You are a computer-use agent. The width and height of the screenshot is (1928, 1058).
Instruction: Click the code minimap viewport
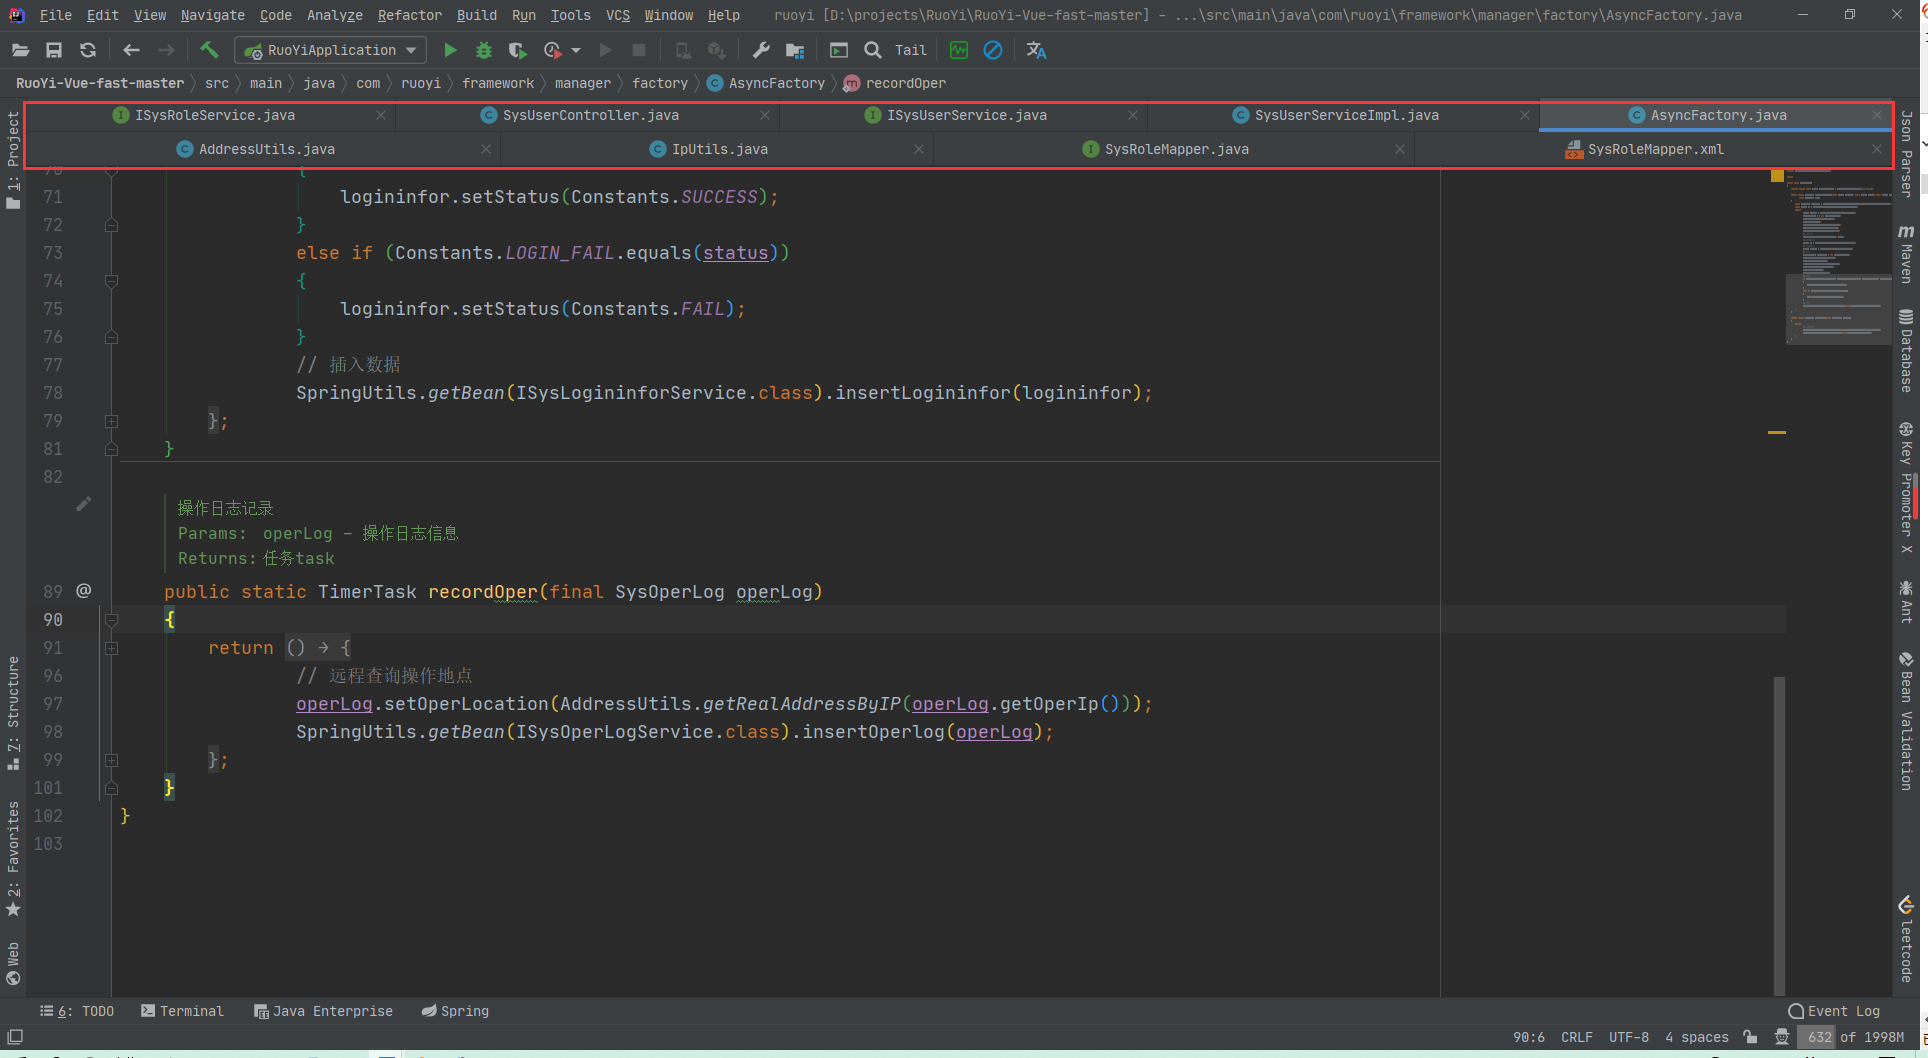[1838, 309]
